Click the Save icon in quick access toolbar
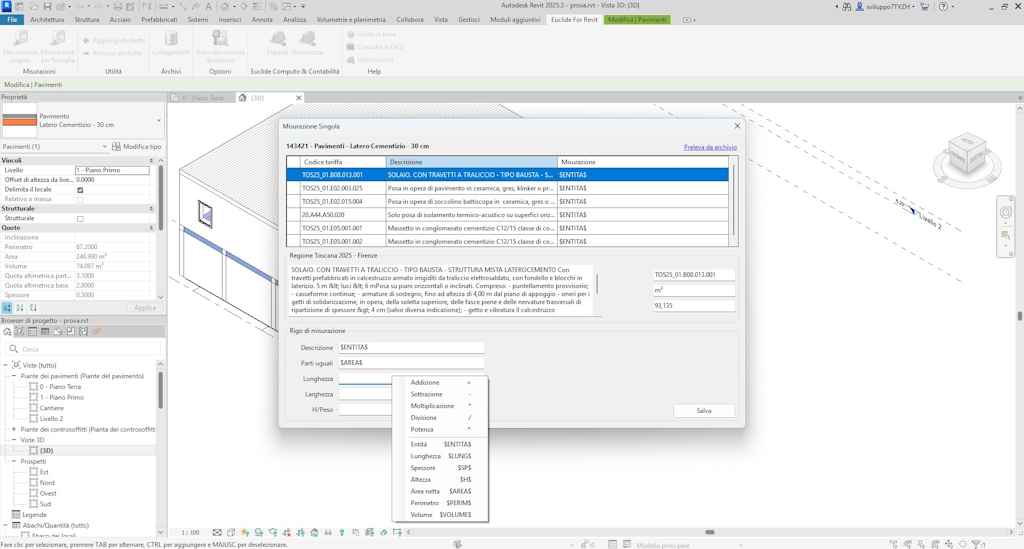Image resolution: width=1024 pixels, height=549 pixels. (47, 7)
